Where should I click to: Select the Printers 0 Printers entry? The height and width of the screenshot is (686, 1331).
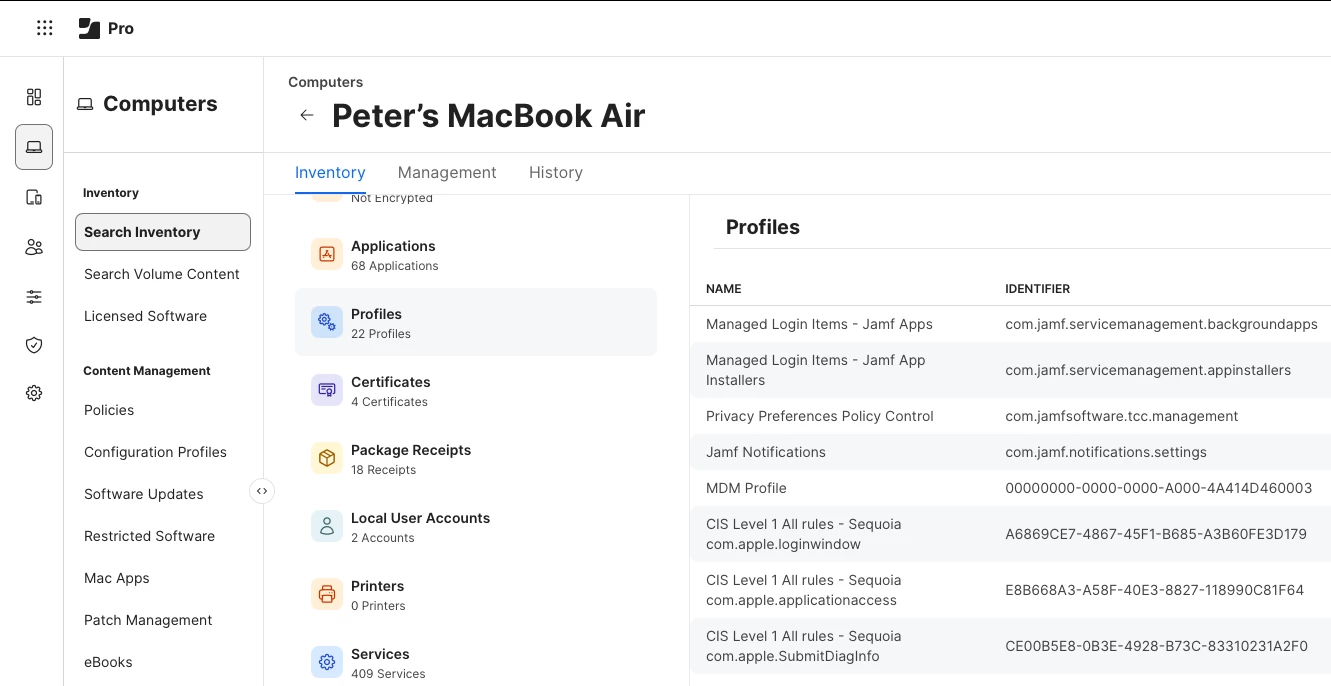[x=476, y=595]
